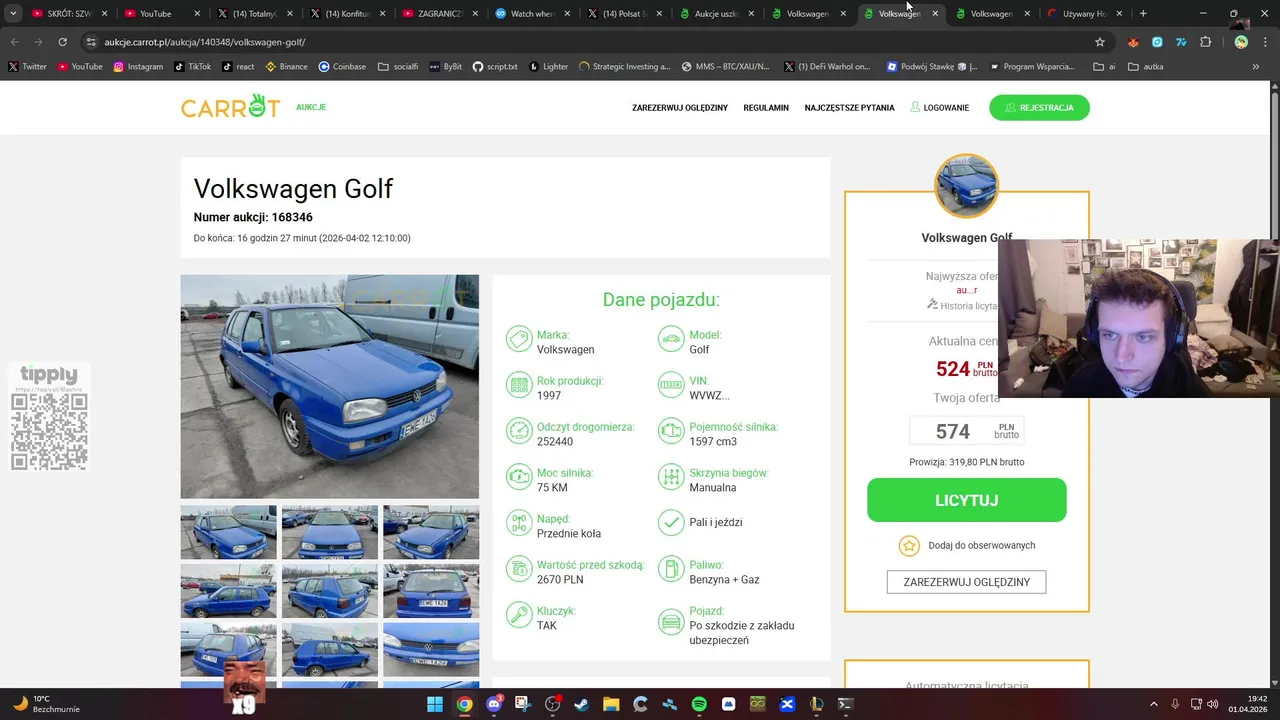Go back to the previous page
This screenshot has width=1280, height=720.
pyautogui.click(x=14, y=42)
